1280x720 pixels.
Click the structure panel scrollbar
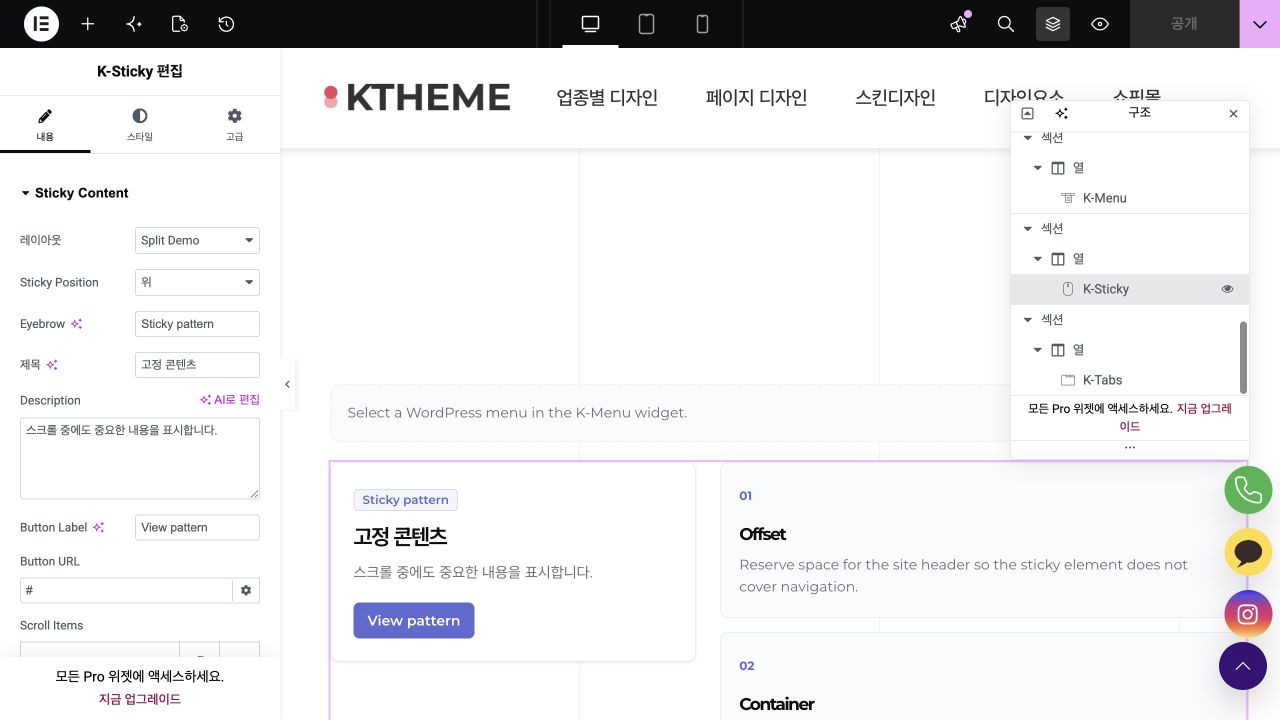coord(1244,357)
